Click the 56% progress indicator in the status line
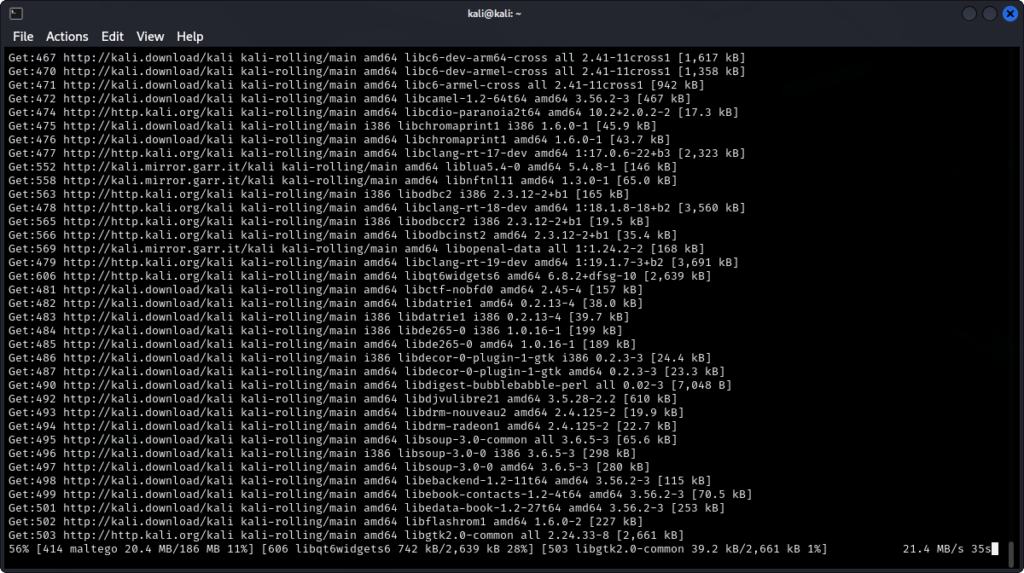 pyautogui.click(x=19, y=548)
